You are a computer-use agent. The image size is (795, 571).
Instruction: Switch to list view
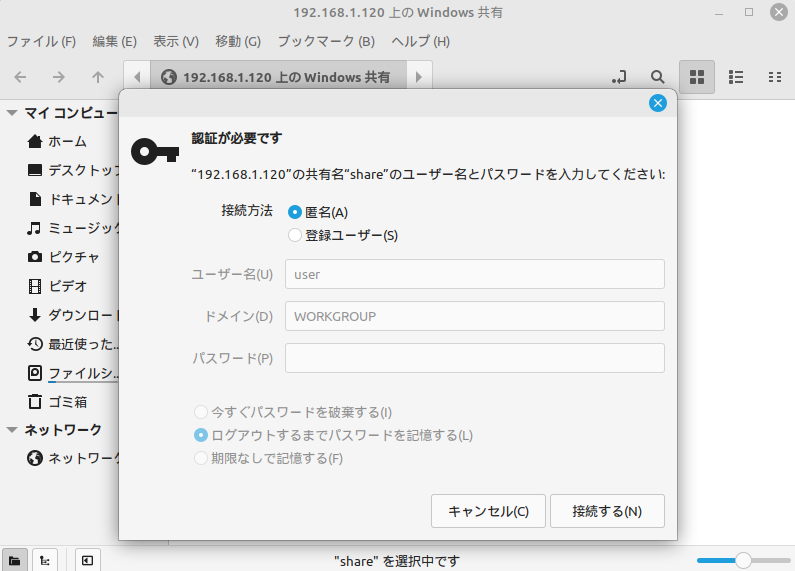point(736,77)
